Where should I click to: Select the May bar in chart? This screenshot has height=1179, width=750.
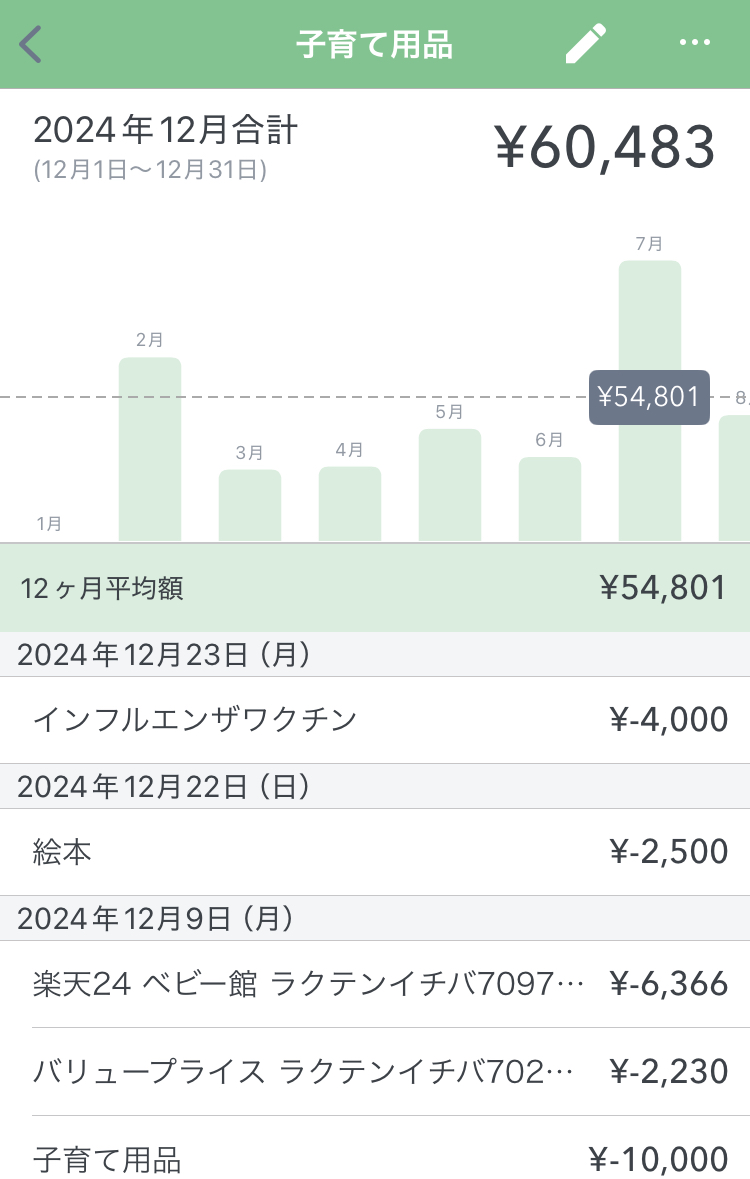coord(450,486)
